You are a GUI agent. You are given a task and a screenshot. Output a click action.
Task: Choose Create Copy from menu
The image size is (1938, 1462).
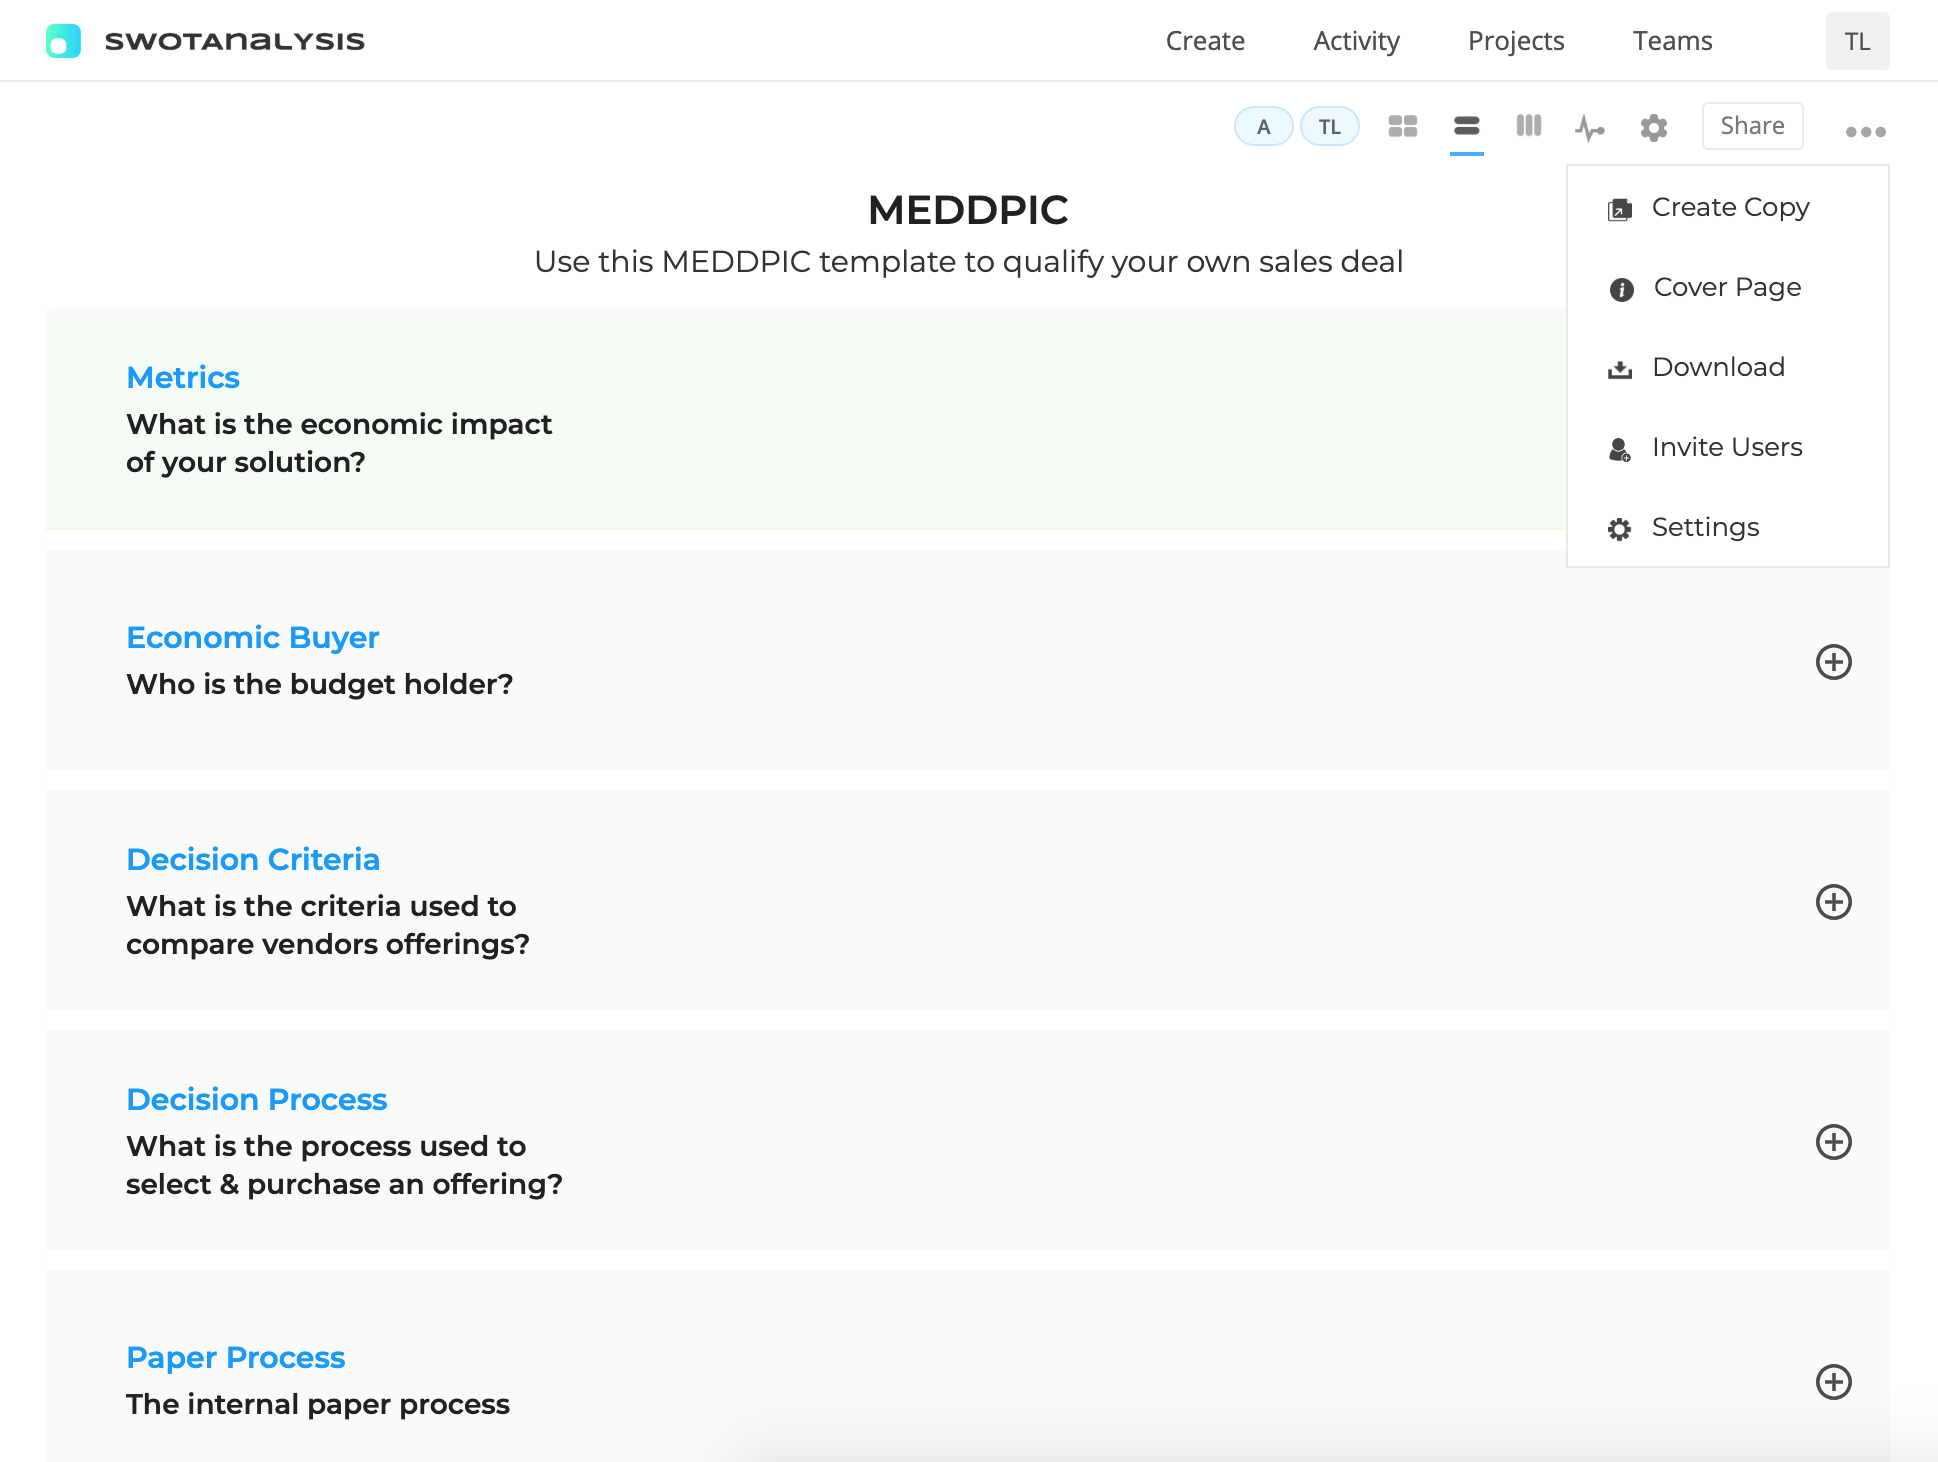[x=1729, y=207]
